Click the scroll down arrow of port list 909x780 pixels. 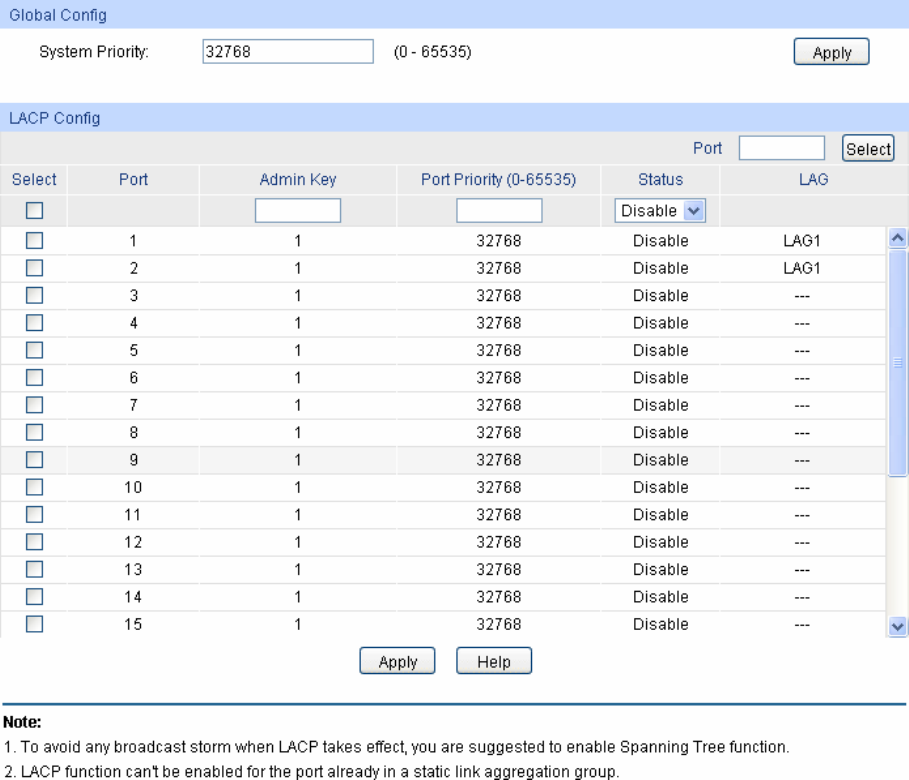point(897,626)
